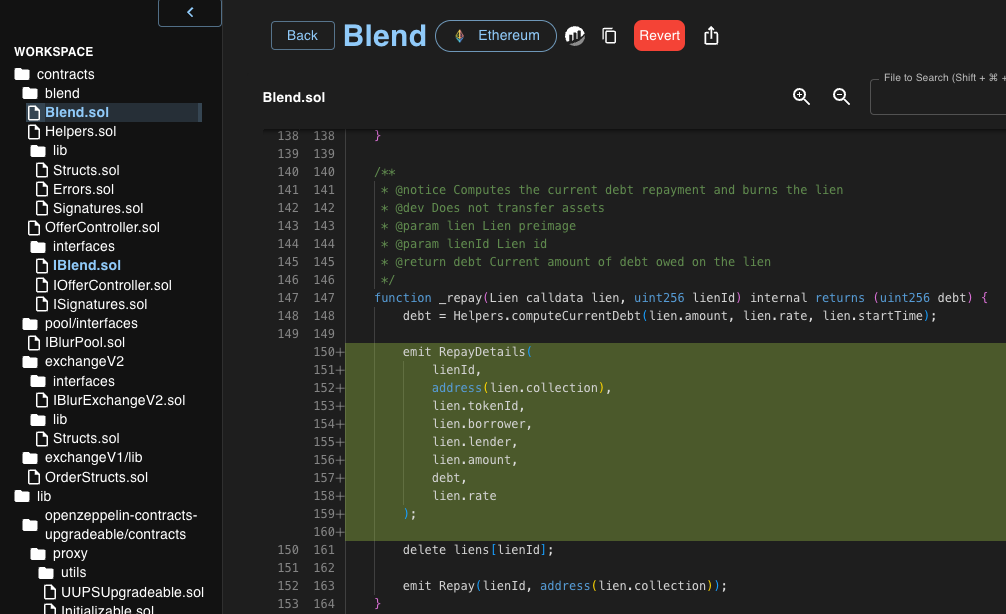The height and width of the screenshot is (614, 1006).
Task: Click the File to Search input field
Action: pos(938,98)
